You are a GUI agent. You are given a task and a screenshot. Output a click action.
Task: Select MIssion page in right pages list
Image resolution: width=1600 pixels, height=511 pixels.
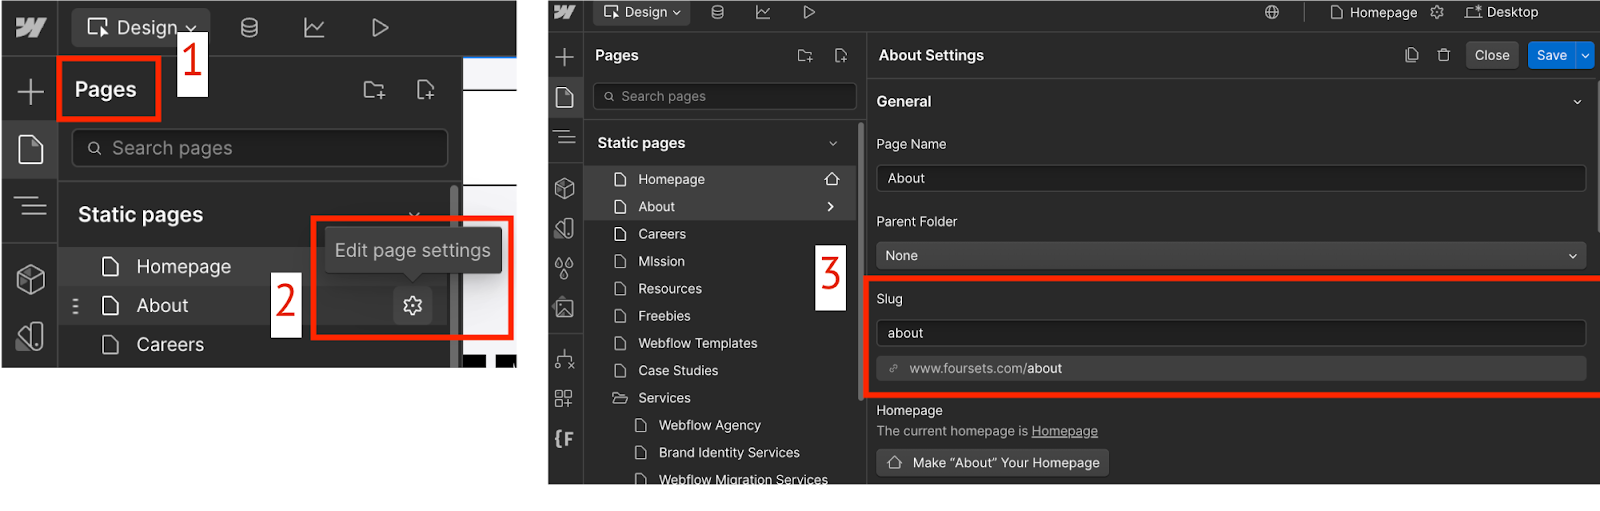point(661,261)
